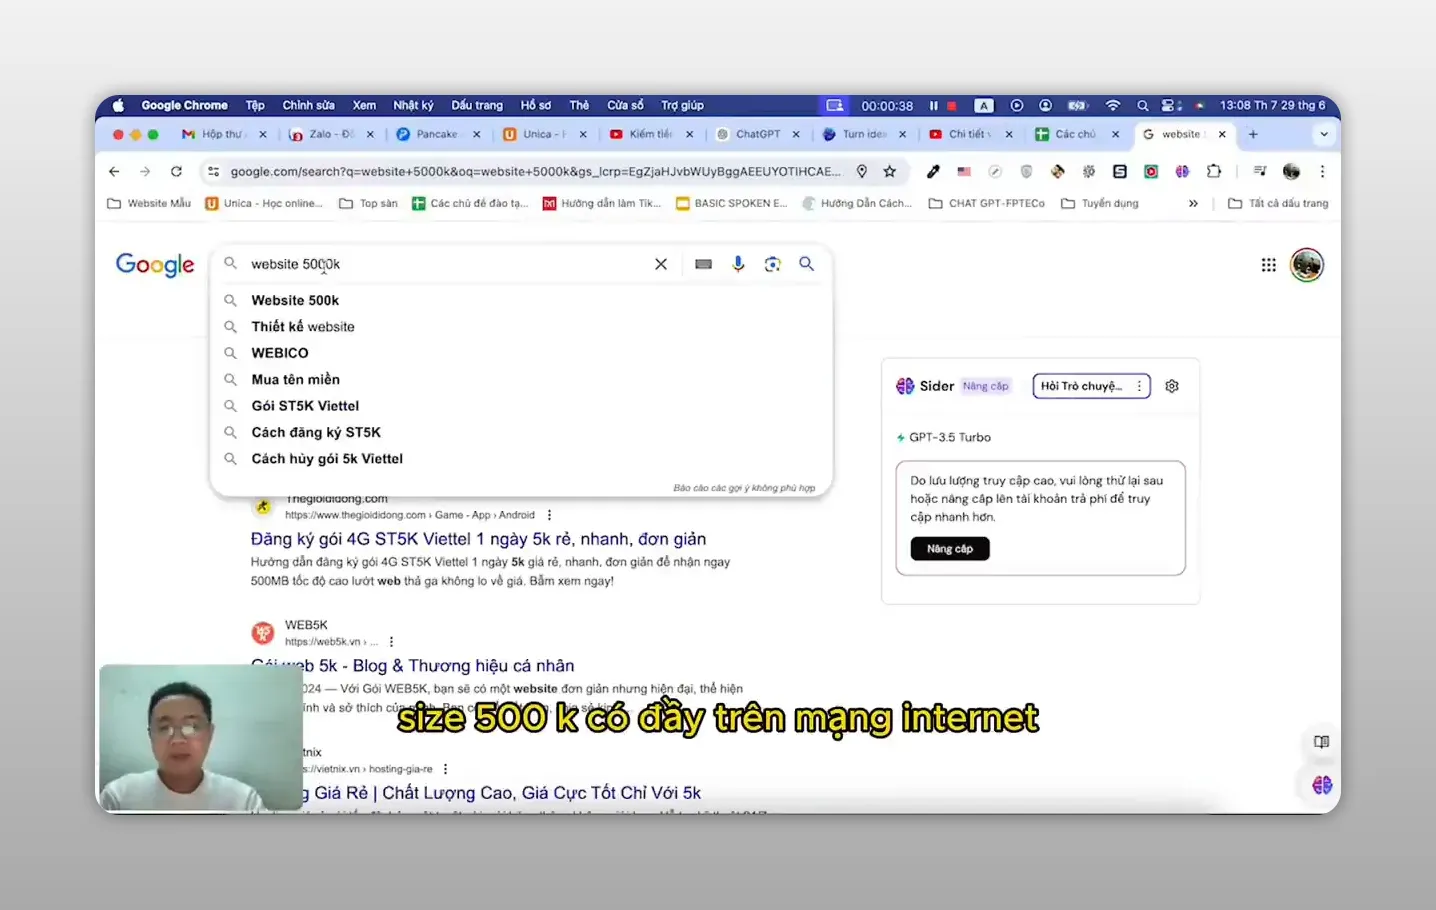Open Sider panel settings gear
Image resolution: width=1436 pixels, height=910 pixels.
click(x=1172, y=386)
